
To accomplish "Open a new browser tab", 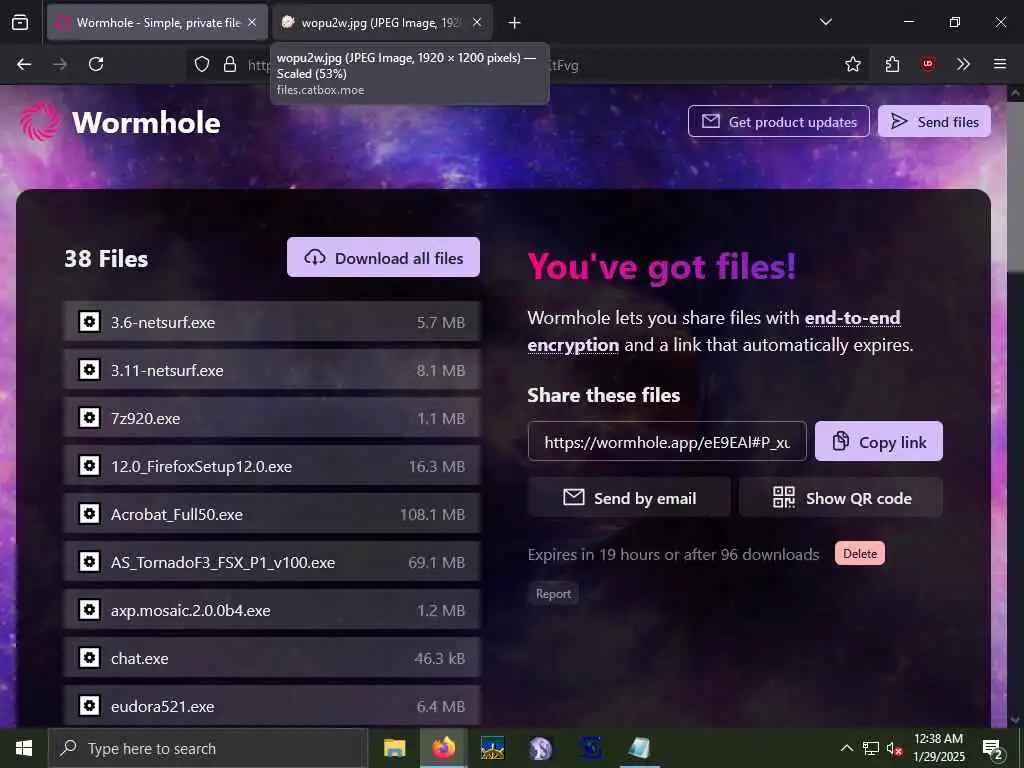I will coord(514,23).
